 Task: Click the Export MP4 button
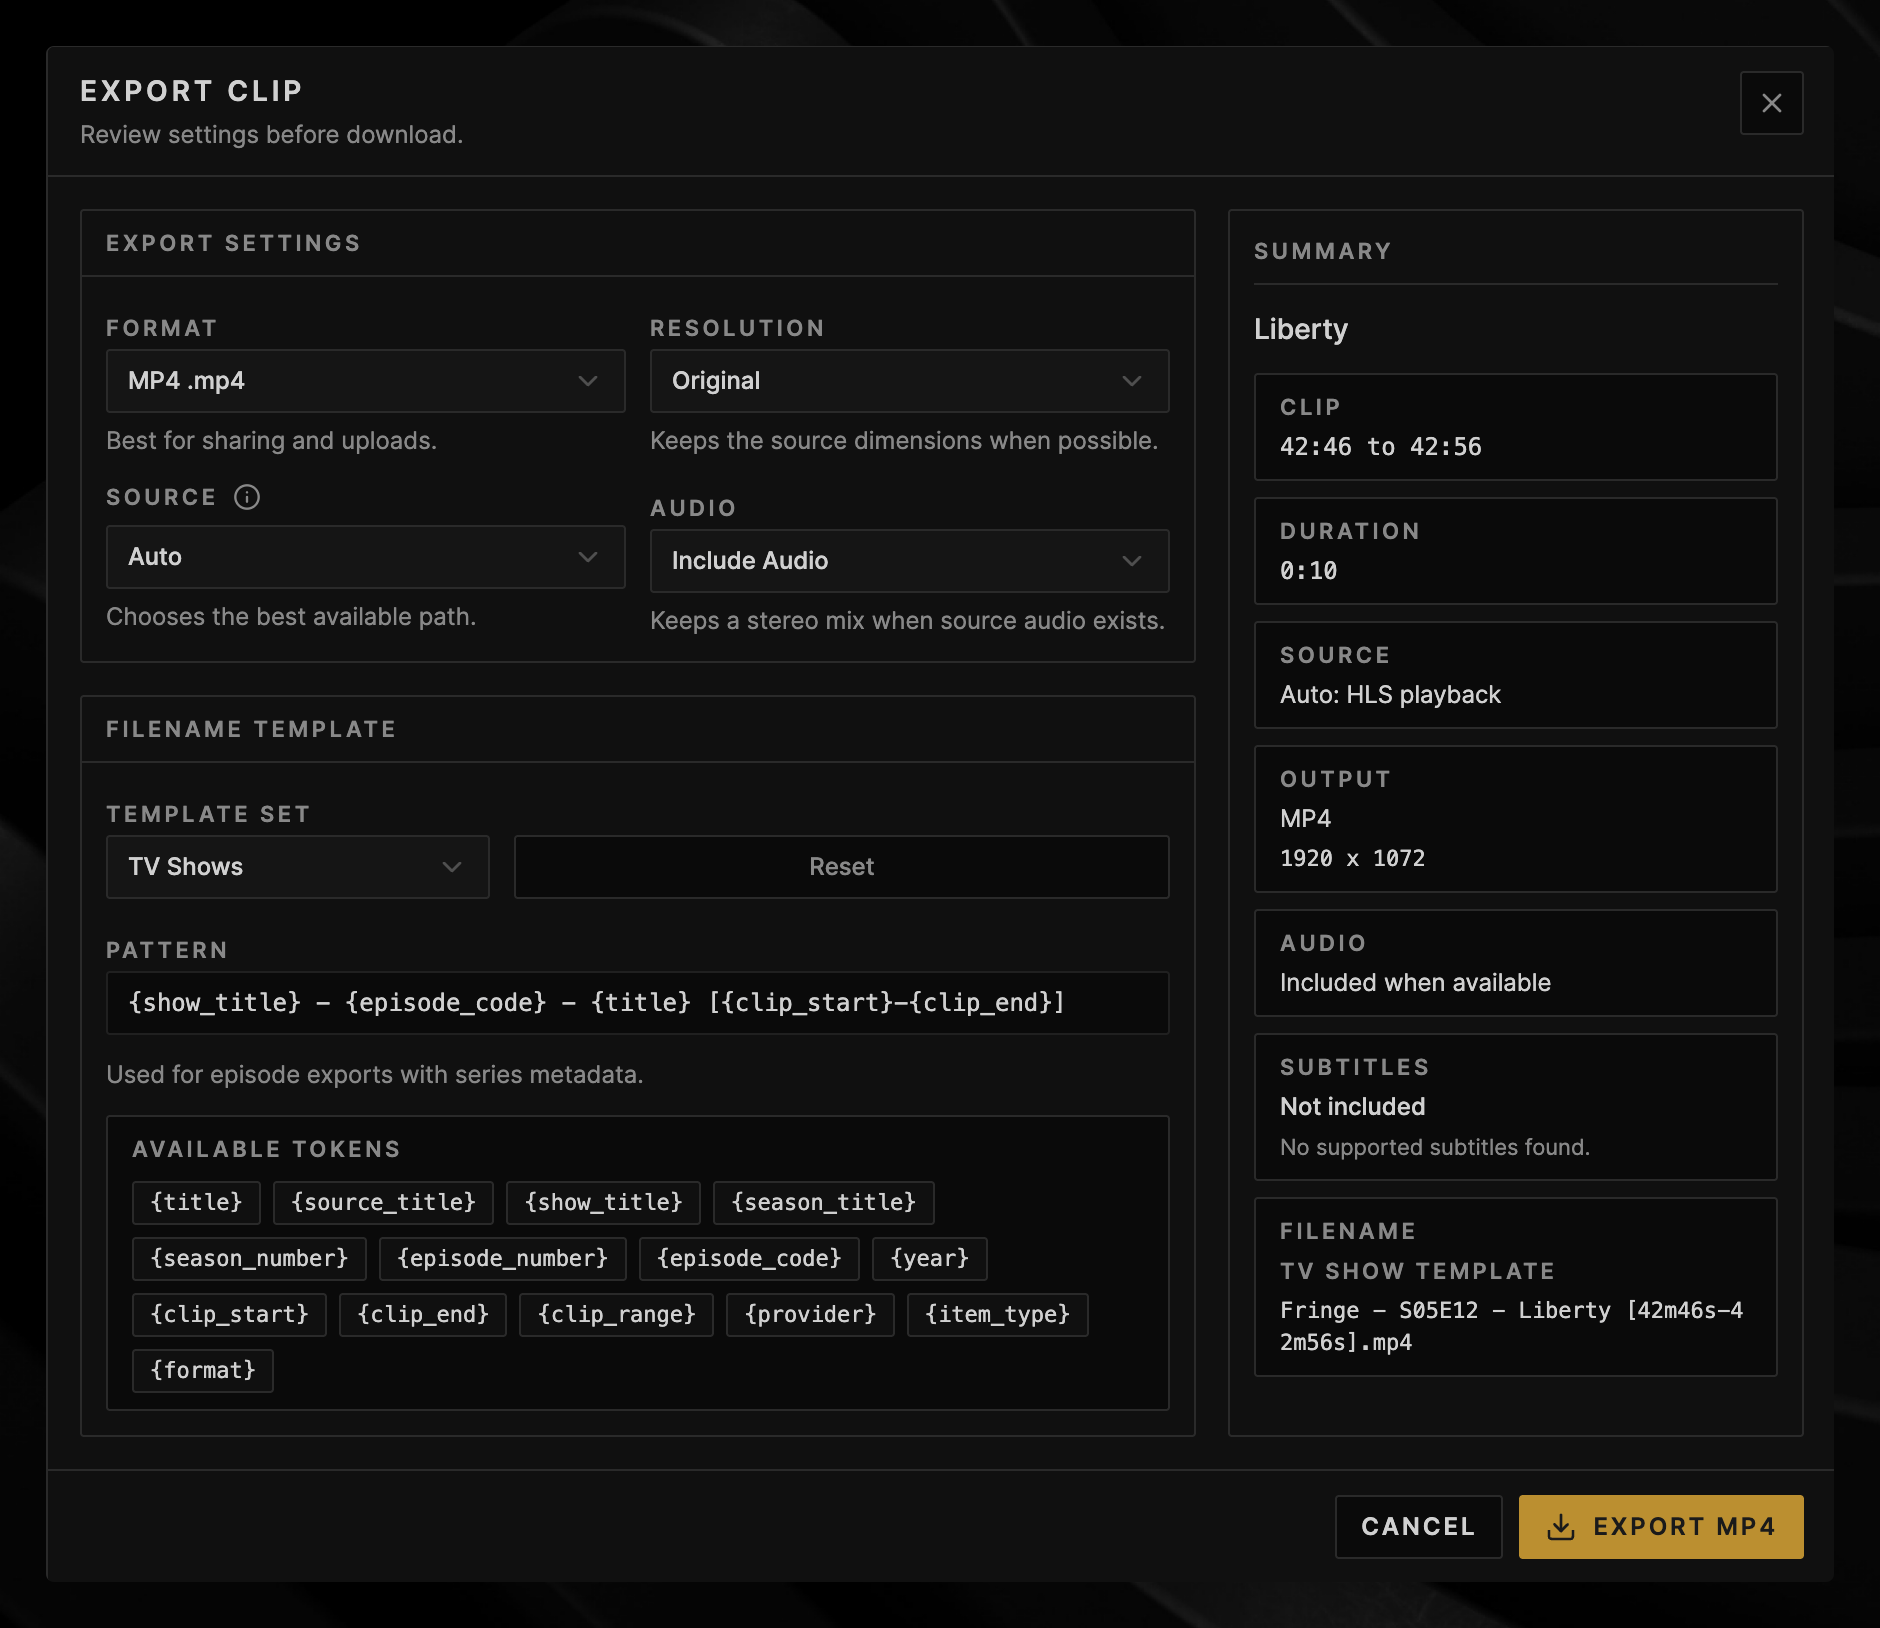1661,1527
